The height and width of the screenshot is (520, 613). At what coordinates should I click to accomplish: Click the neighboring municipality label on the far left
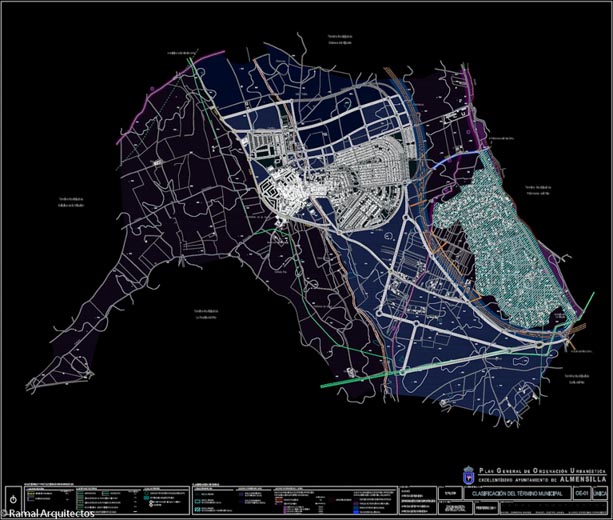(x=70, y=199)
